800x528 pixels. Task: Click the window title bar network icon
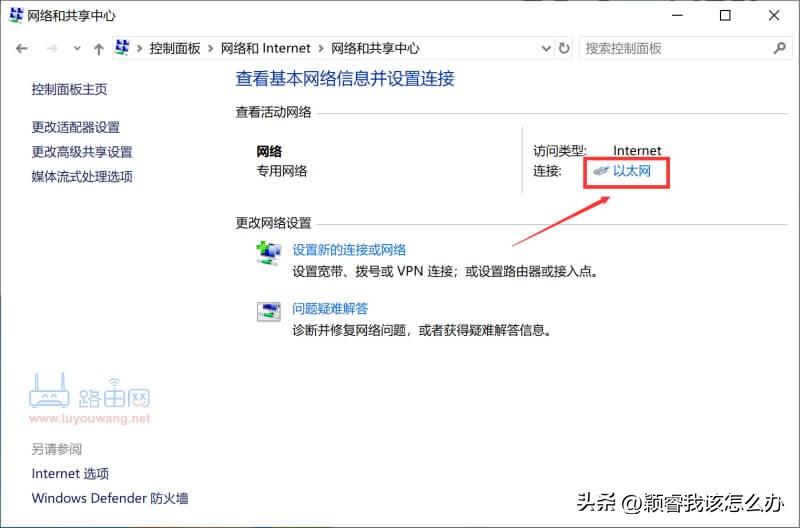click(x=16, y=15)
